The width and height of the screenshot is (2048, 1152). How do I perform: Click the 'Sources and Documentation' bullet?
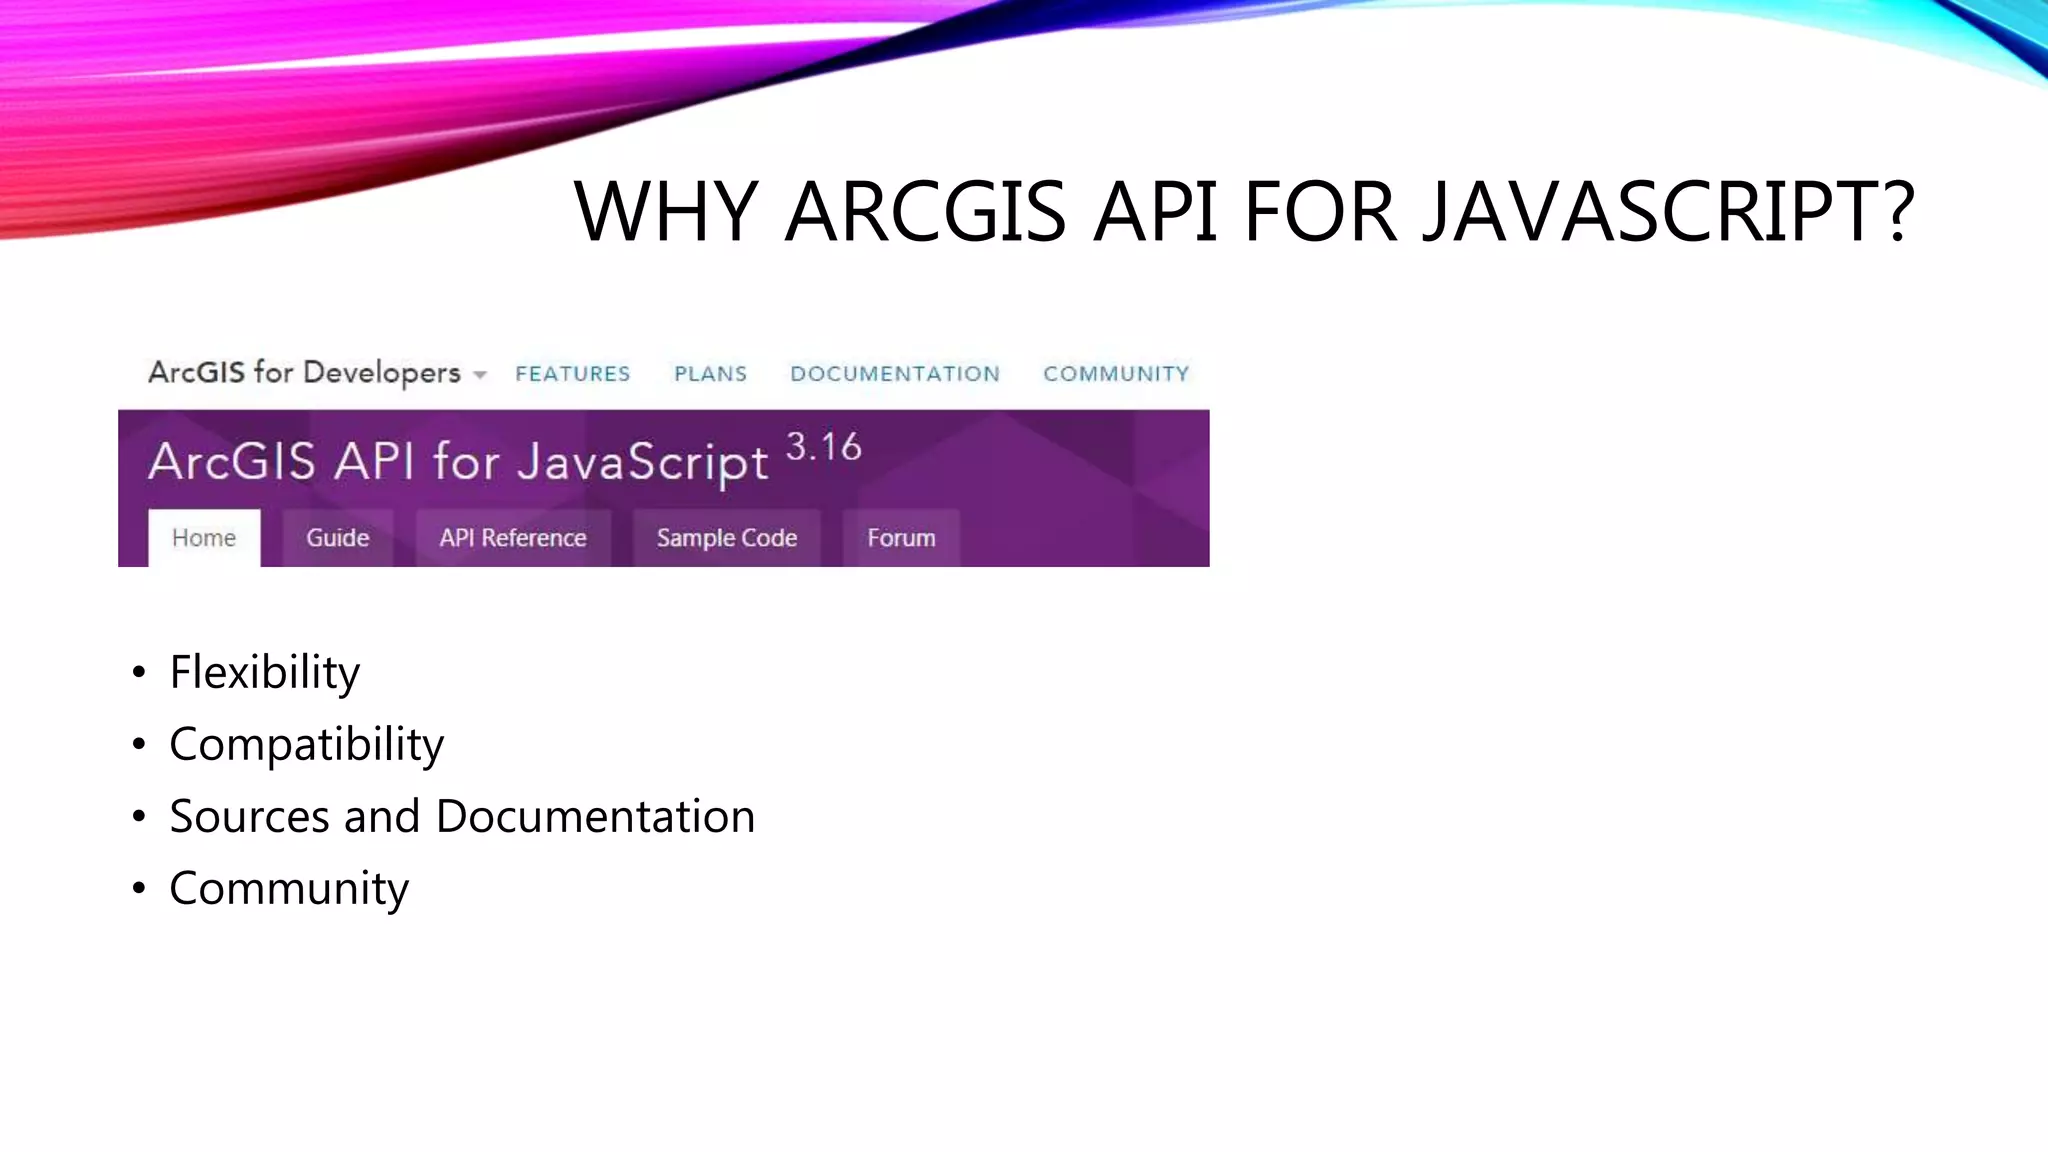[x=462, y=816]
